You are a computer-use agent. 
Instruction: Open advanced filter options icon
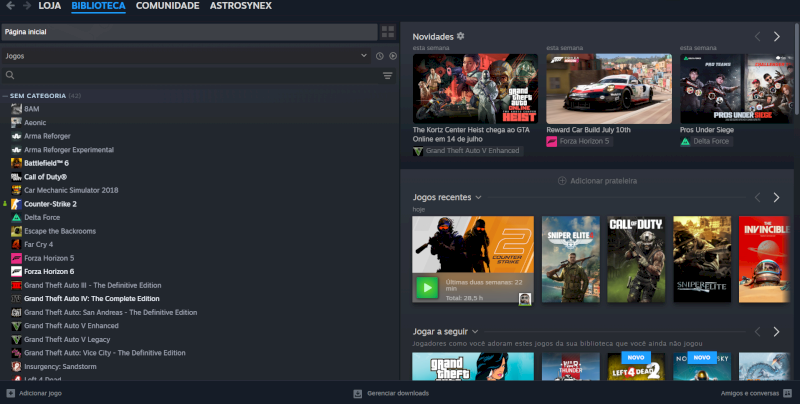click(x=388, y=75)
